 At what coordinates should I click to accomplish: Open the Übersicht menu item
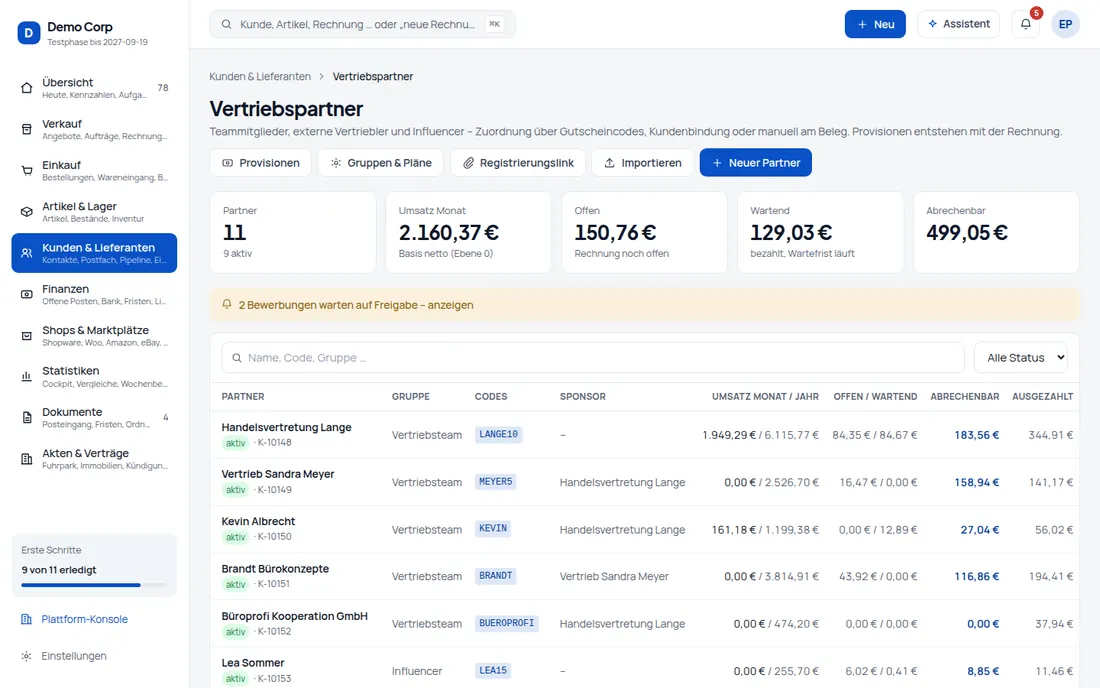[94, 88]
